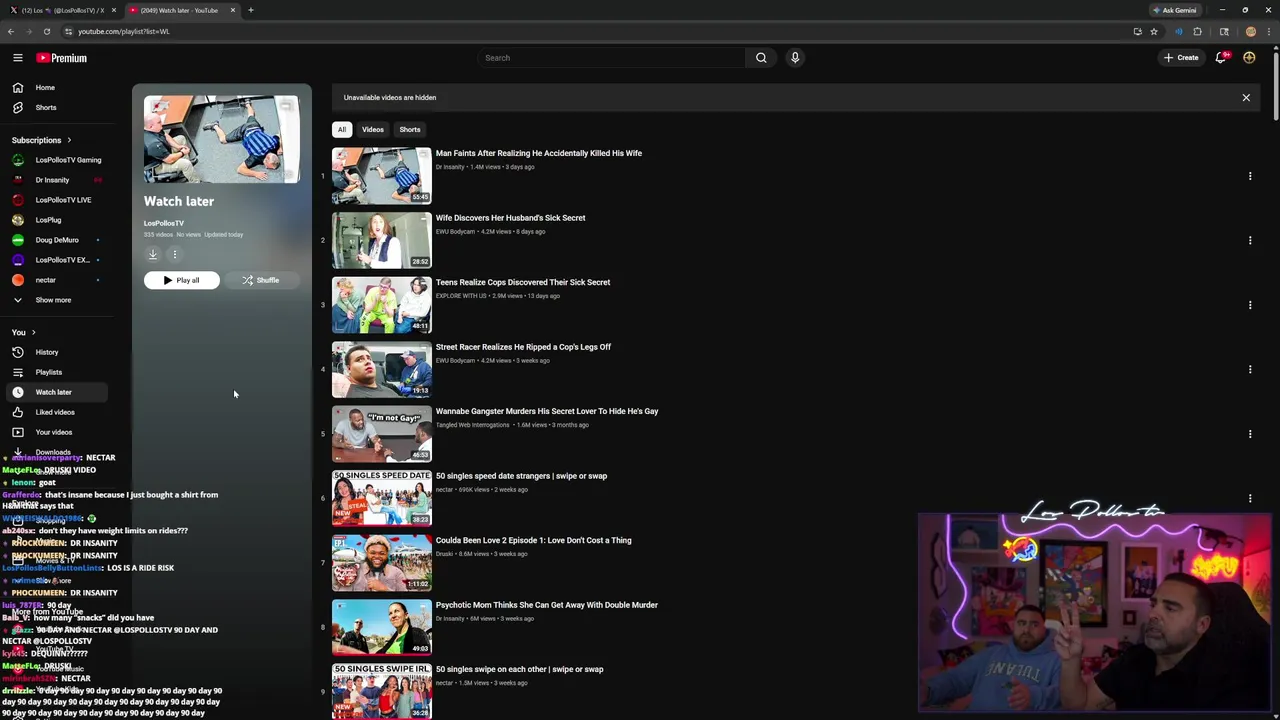Open playlist more options dots
Image resolution: width=1280 pixels, height=720 pixels.
tap(174, 254)
